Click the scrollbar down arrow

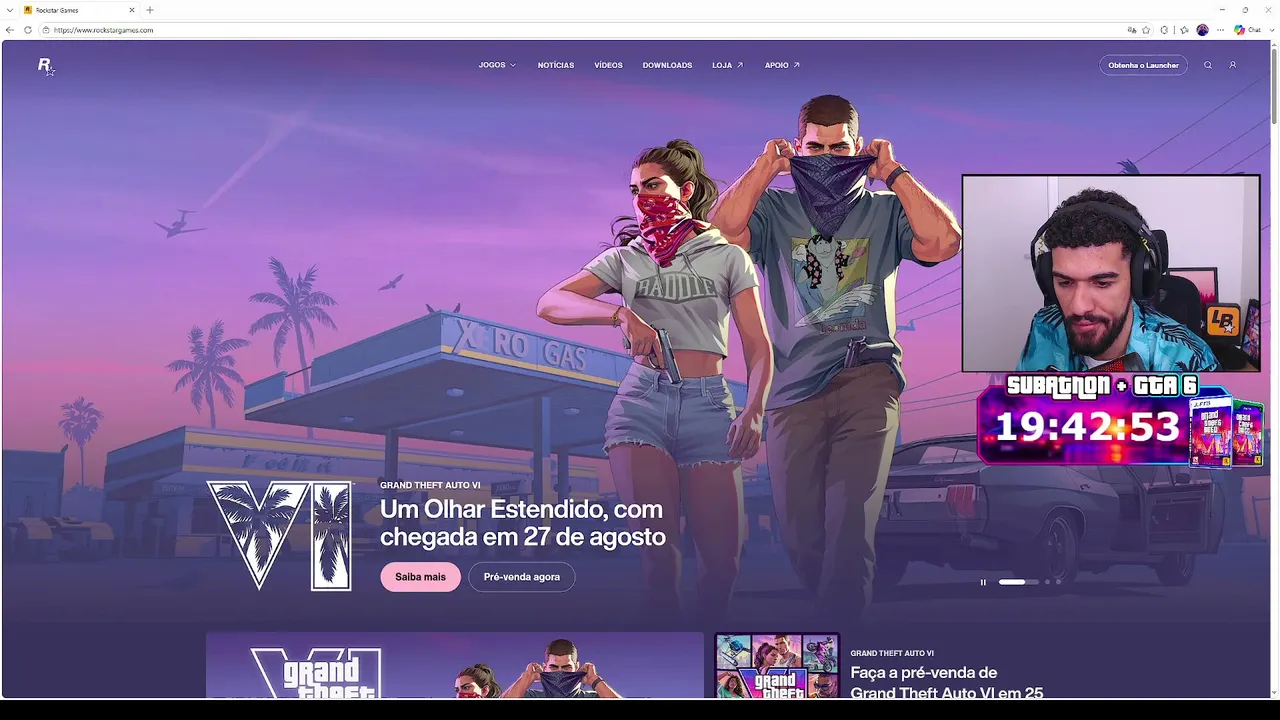(x=1273, y=692)
